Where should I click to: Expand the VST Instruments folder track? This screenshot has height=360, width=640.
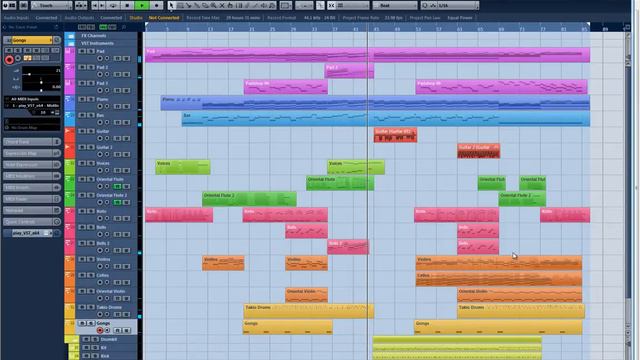click(x=71, y=43)
